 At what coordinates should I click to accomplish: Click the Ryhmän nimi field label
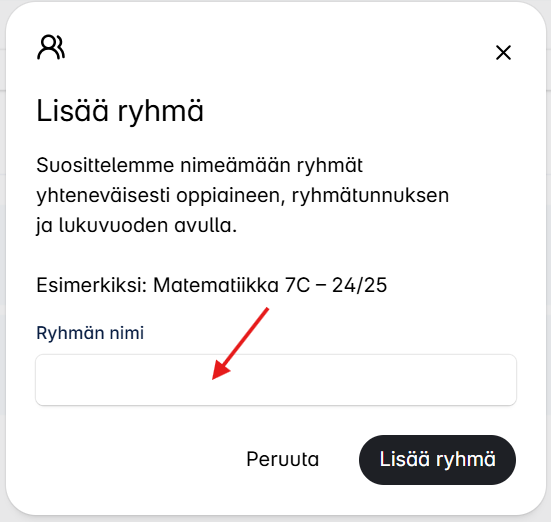(90, 333)
